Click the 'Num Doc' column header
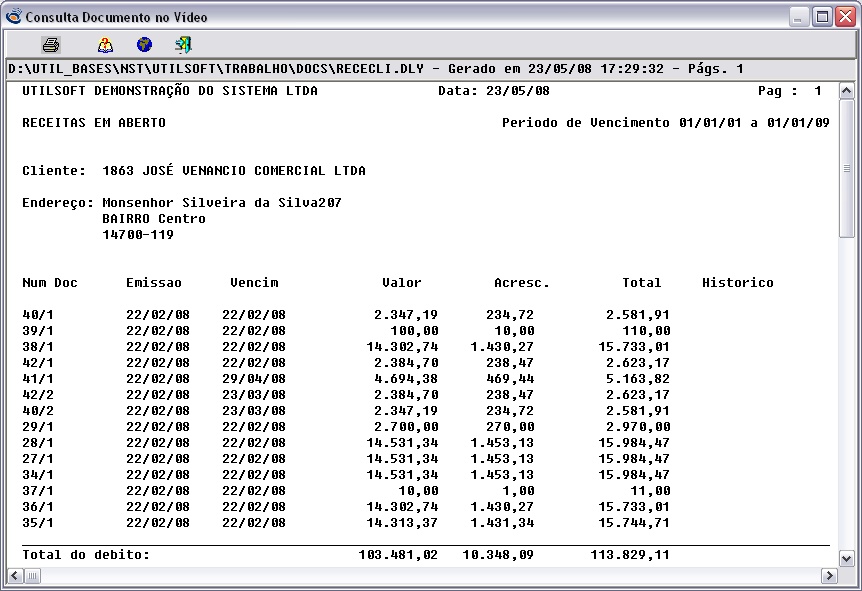The image size is (862, 591). point(50,283)
